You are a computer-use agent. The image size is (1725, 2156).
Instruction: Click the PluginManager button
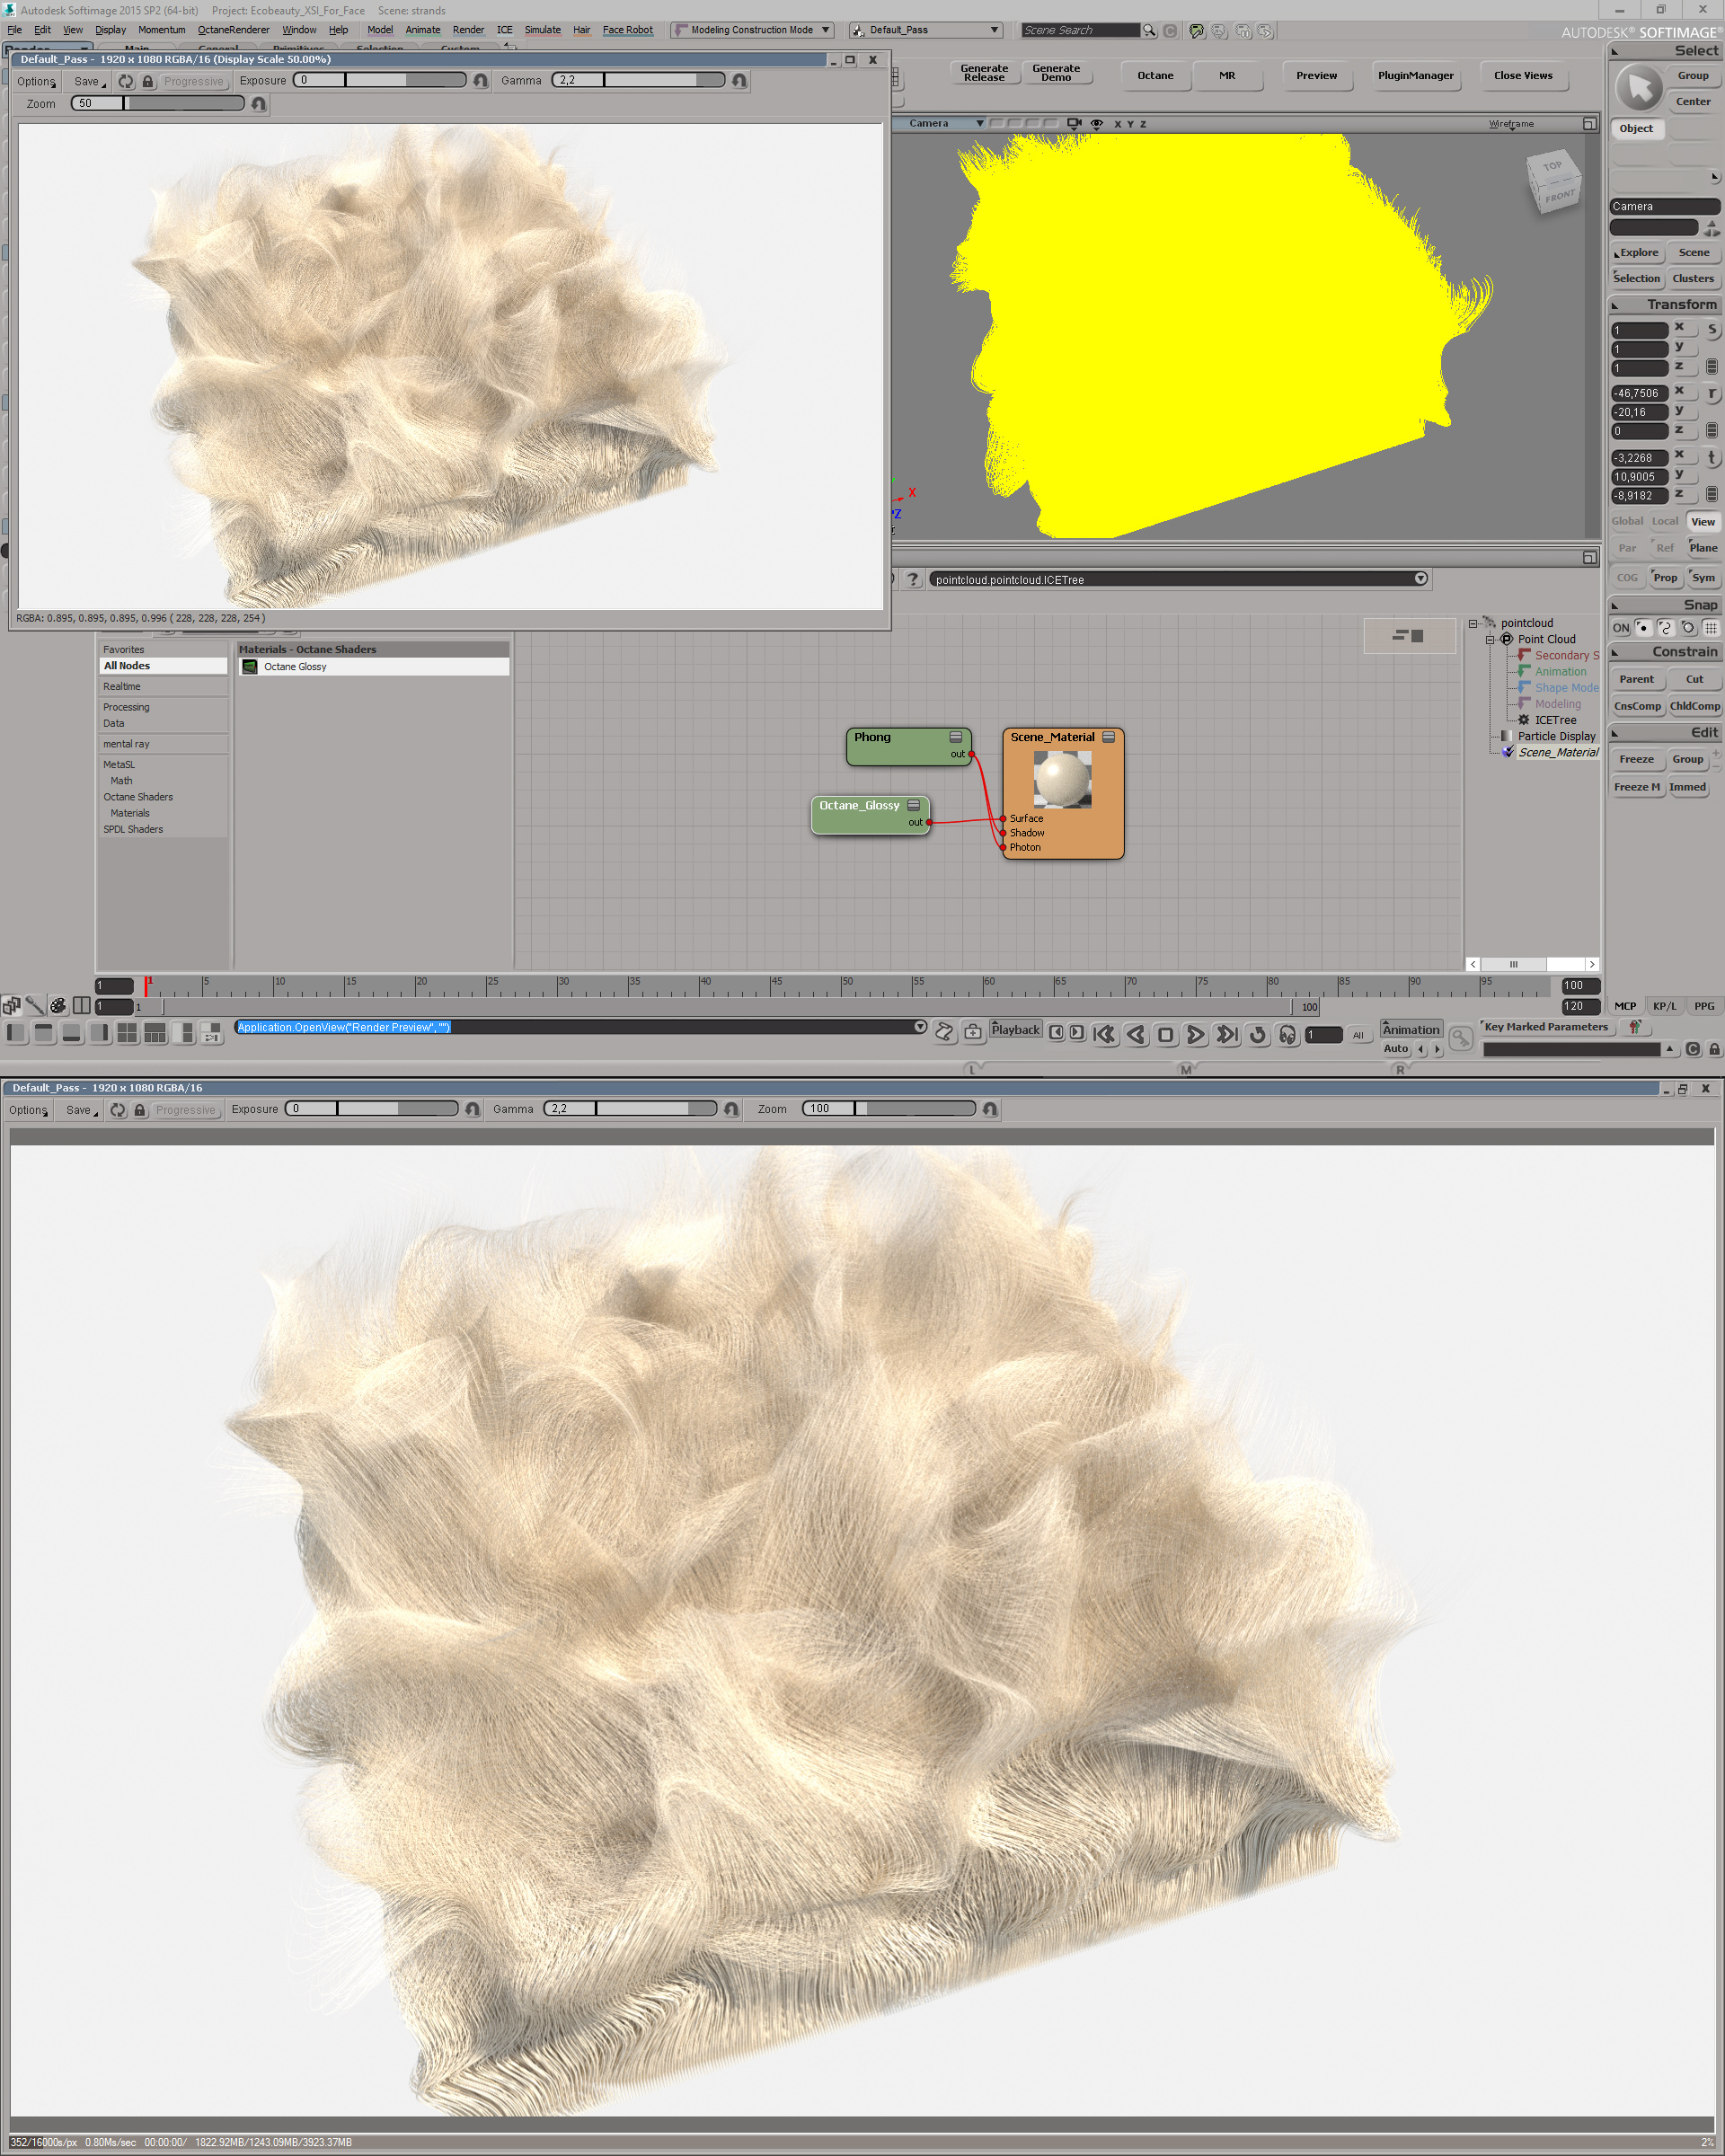pos(1415,76)
